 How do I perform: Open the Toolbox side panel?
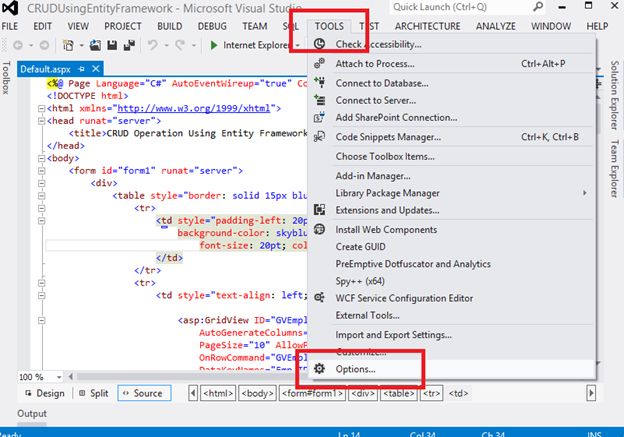point(6,78)
